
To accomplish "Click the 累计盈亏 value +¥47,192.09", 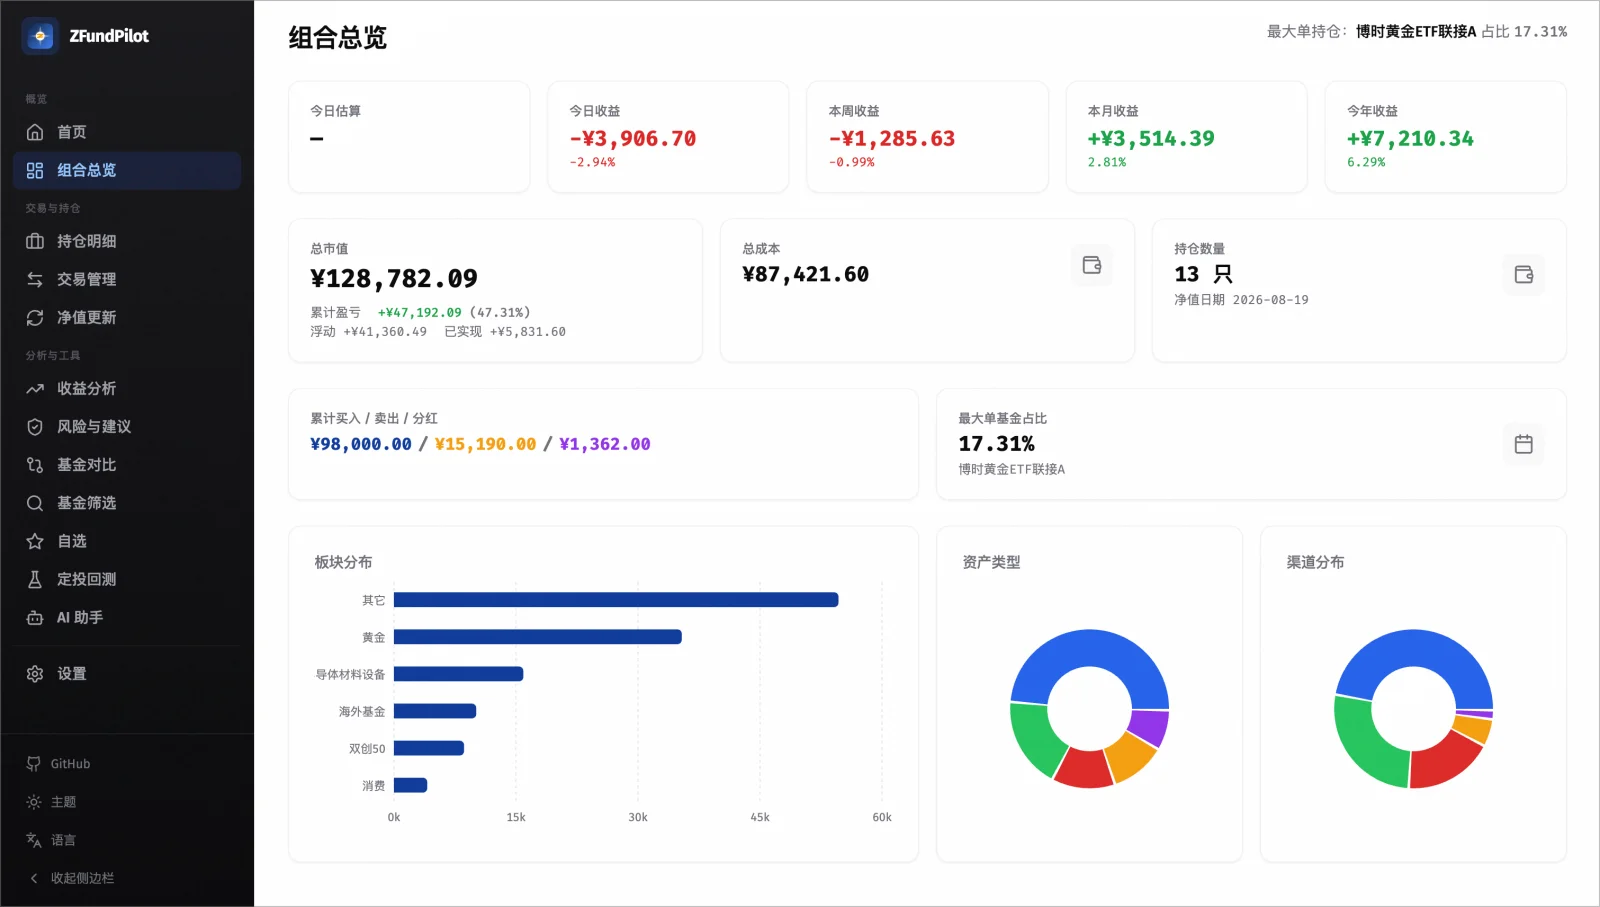I will click(x=420, y=313).
